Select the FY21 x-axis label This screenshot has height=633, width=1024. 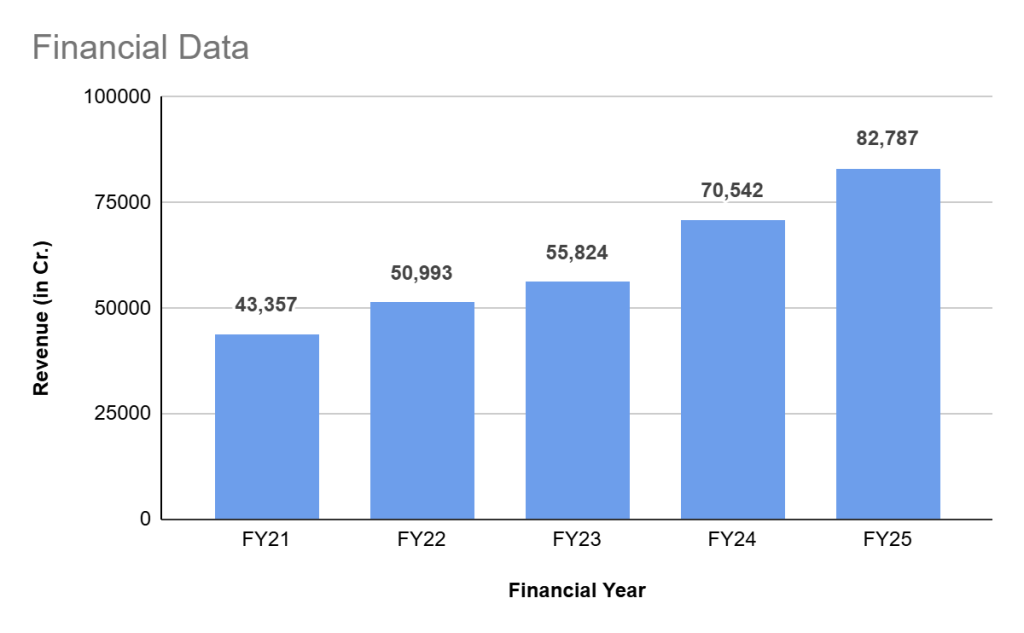click(267, 540)
